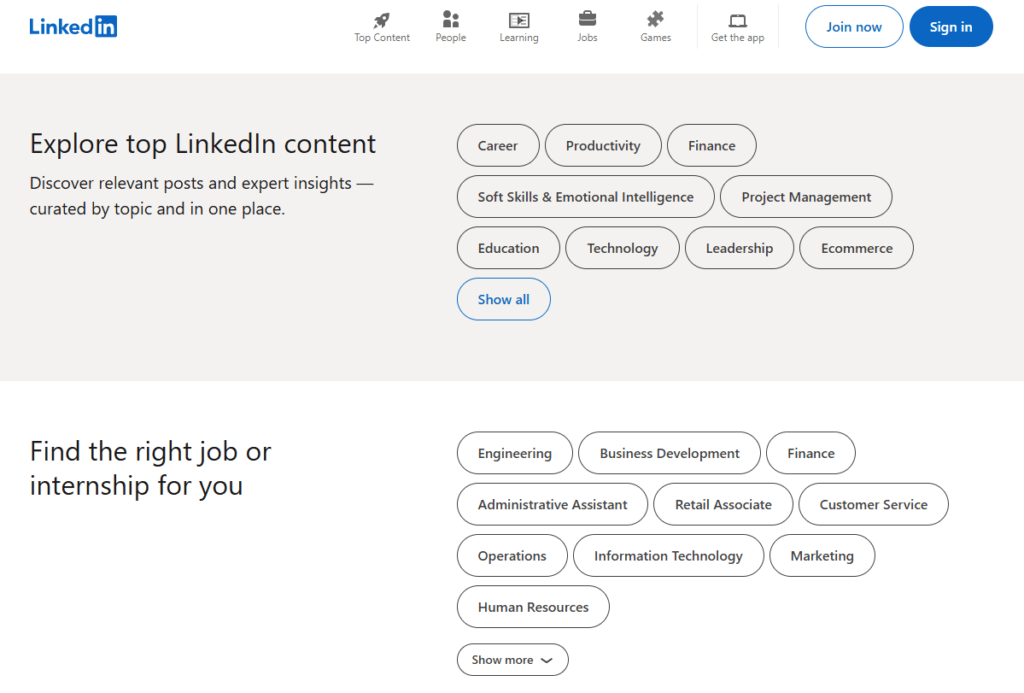Browse Retail Associate jobs
1024x693 pixels.
pos(723,504)
